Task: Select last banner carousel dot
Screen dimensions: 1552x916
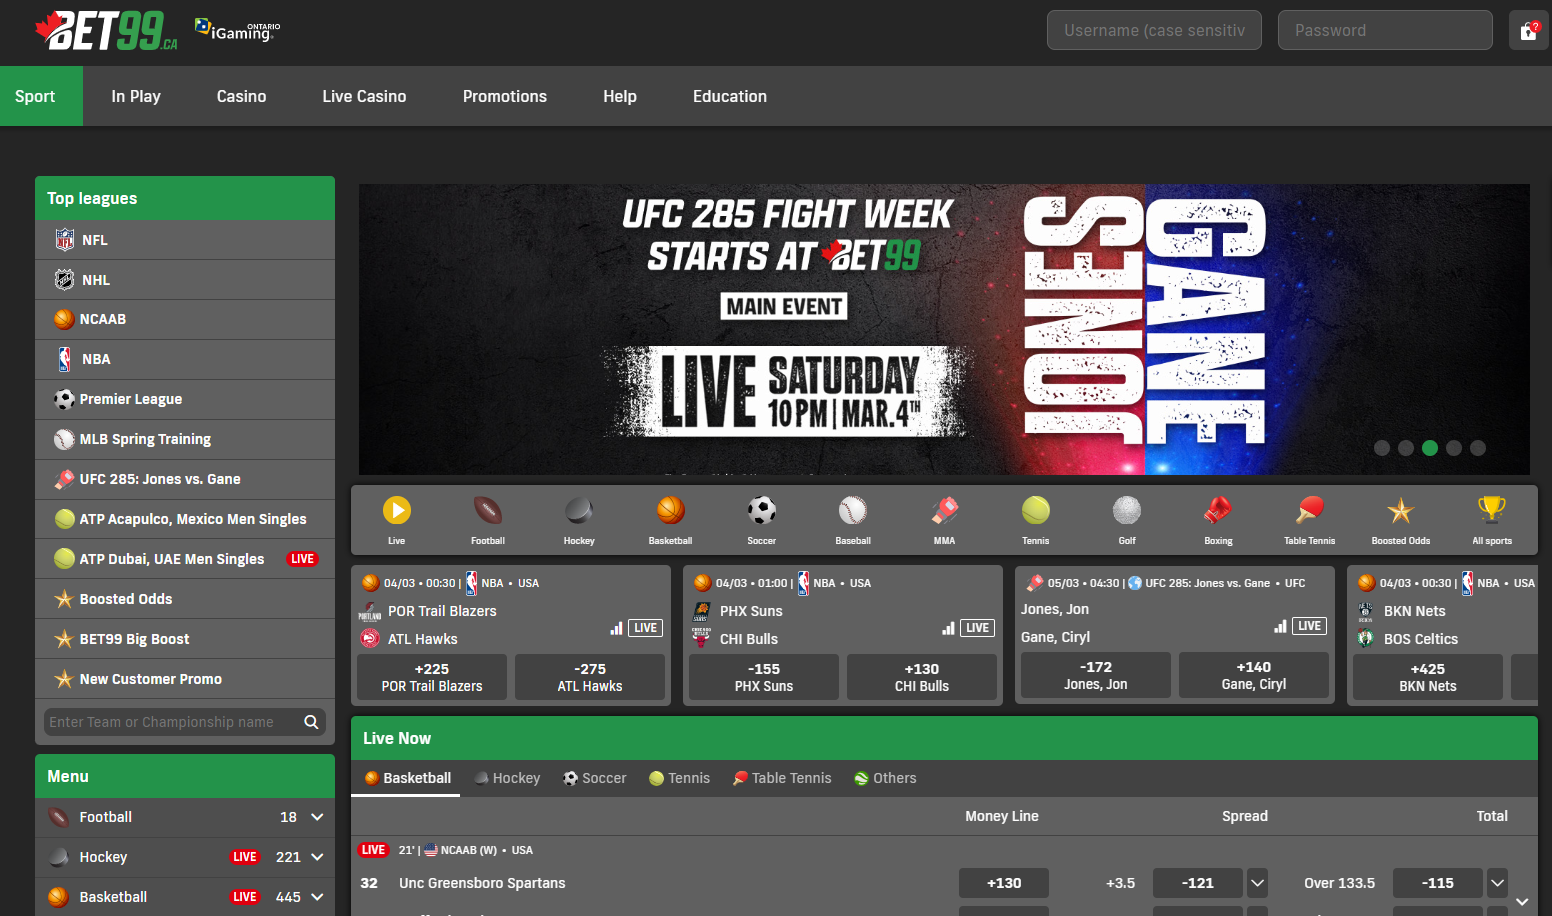Action: point(1478,448)
